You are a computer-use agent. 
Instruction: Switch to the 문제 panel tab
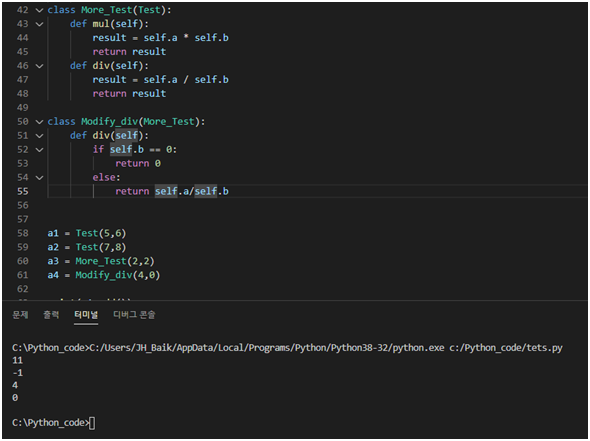coord(20,315)
